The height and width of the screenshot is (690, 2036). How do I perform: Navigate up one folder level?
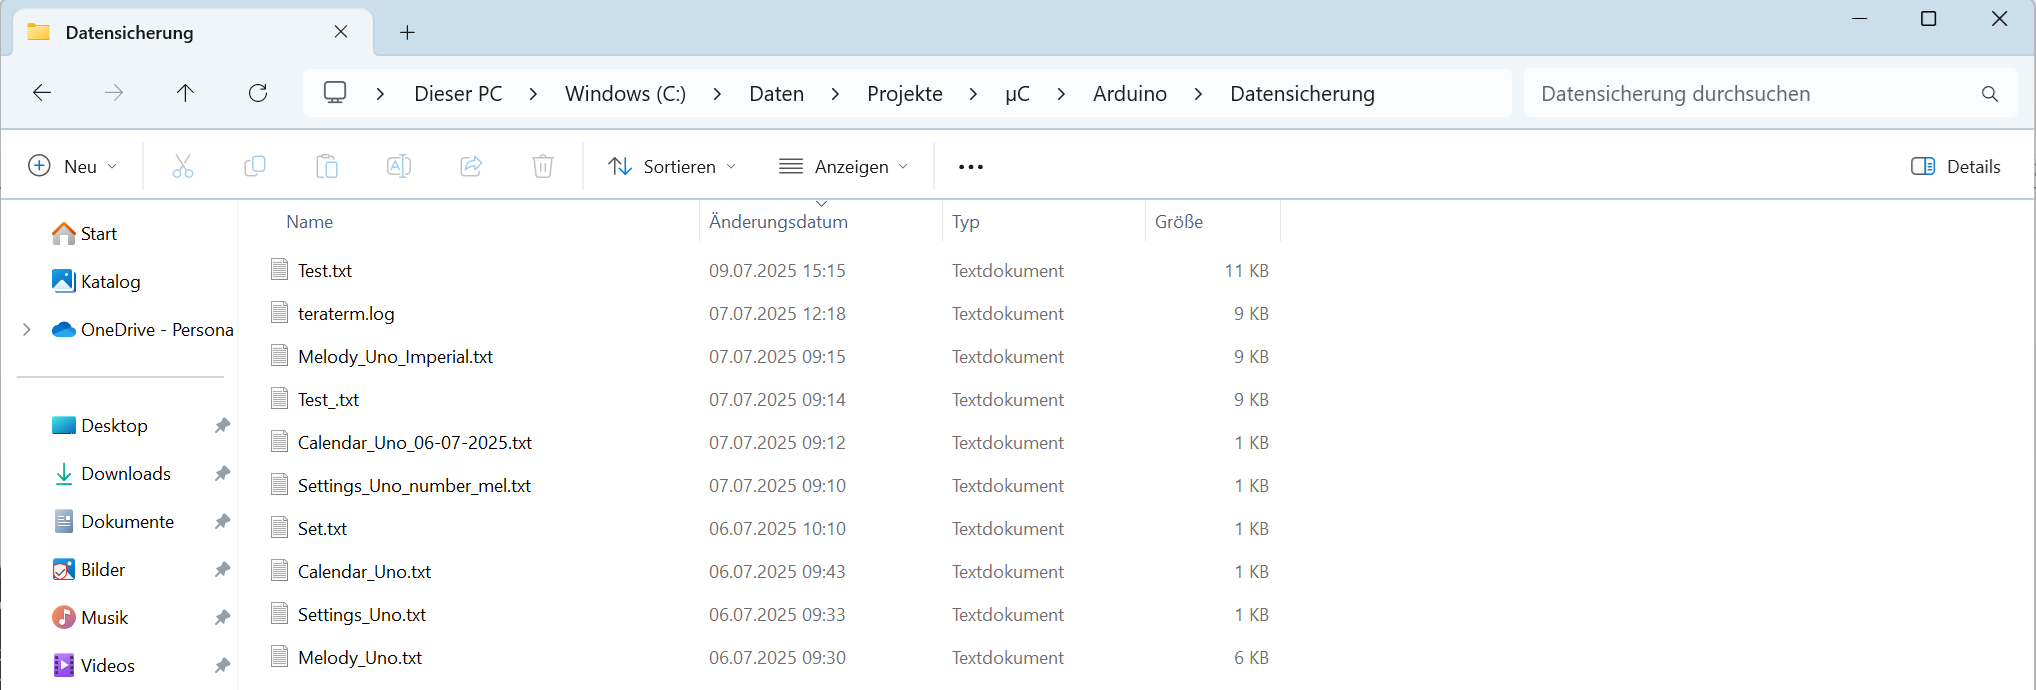(185, 93)
